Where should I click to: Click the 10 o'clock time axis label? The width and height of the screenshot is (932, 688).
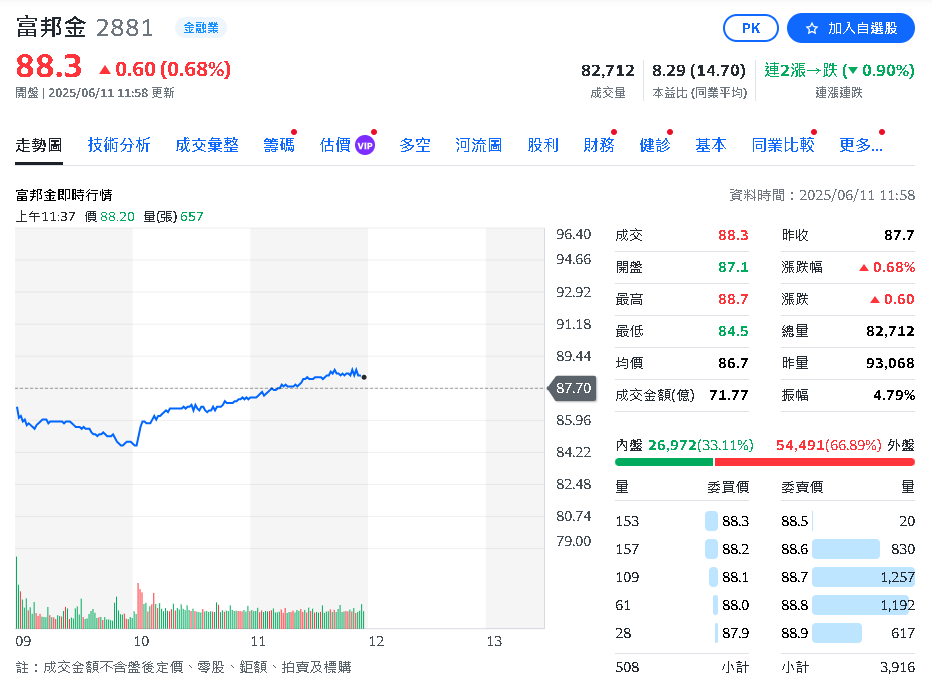[x=141, y=641]
